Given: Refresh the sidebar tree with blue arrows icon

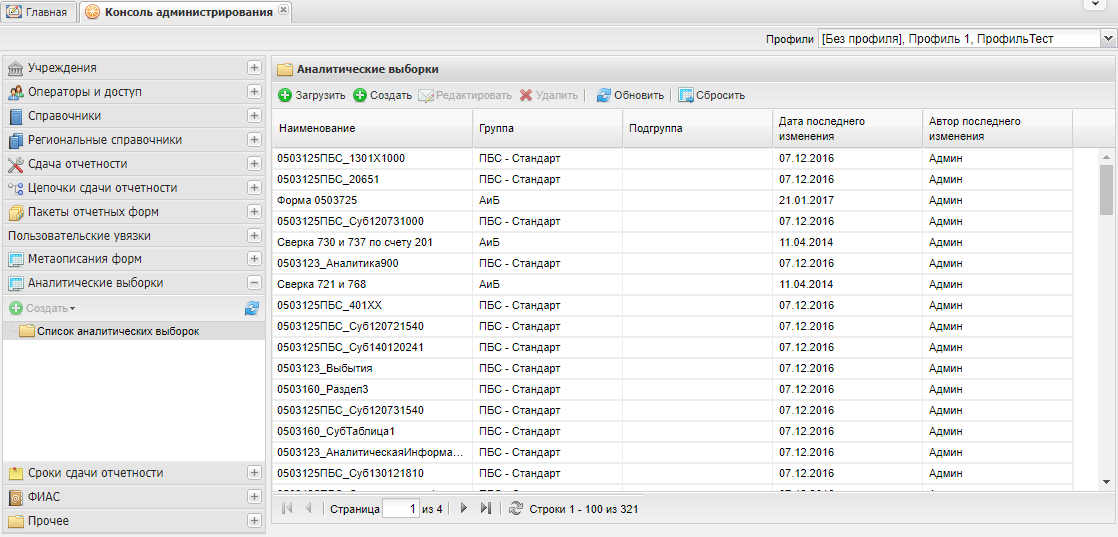Looking at the screenshot, I should (252, 308).
